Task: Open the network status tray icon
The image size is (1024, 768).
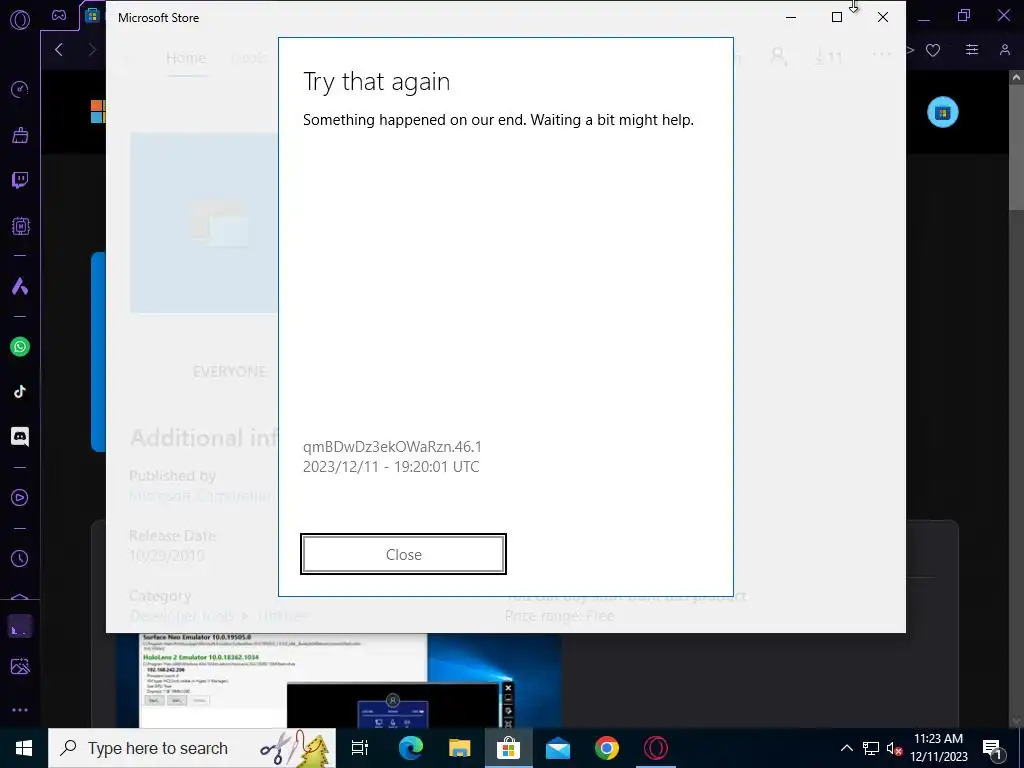Action: 871,748
